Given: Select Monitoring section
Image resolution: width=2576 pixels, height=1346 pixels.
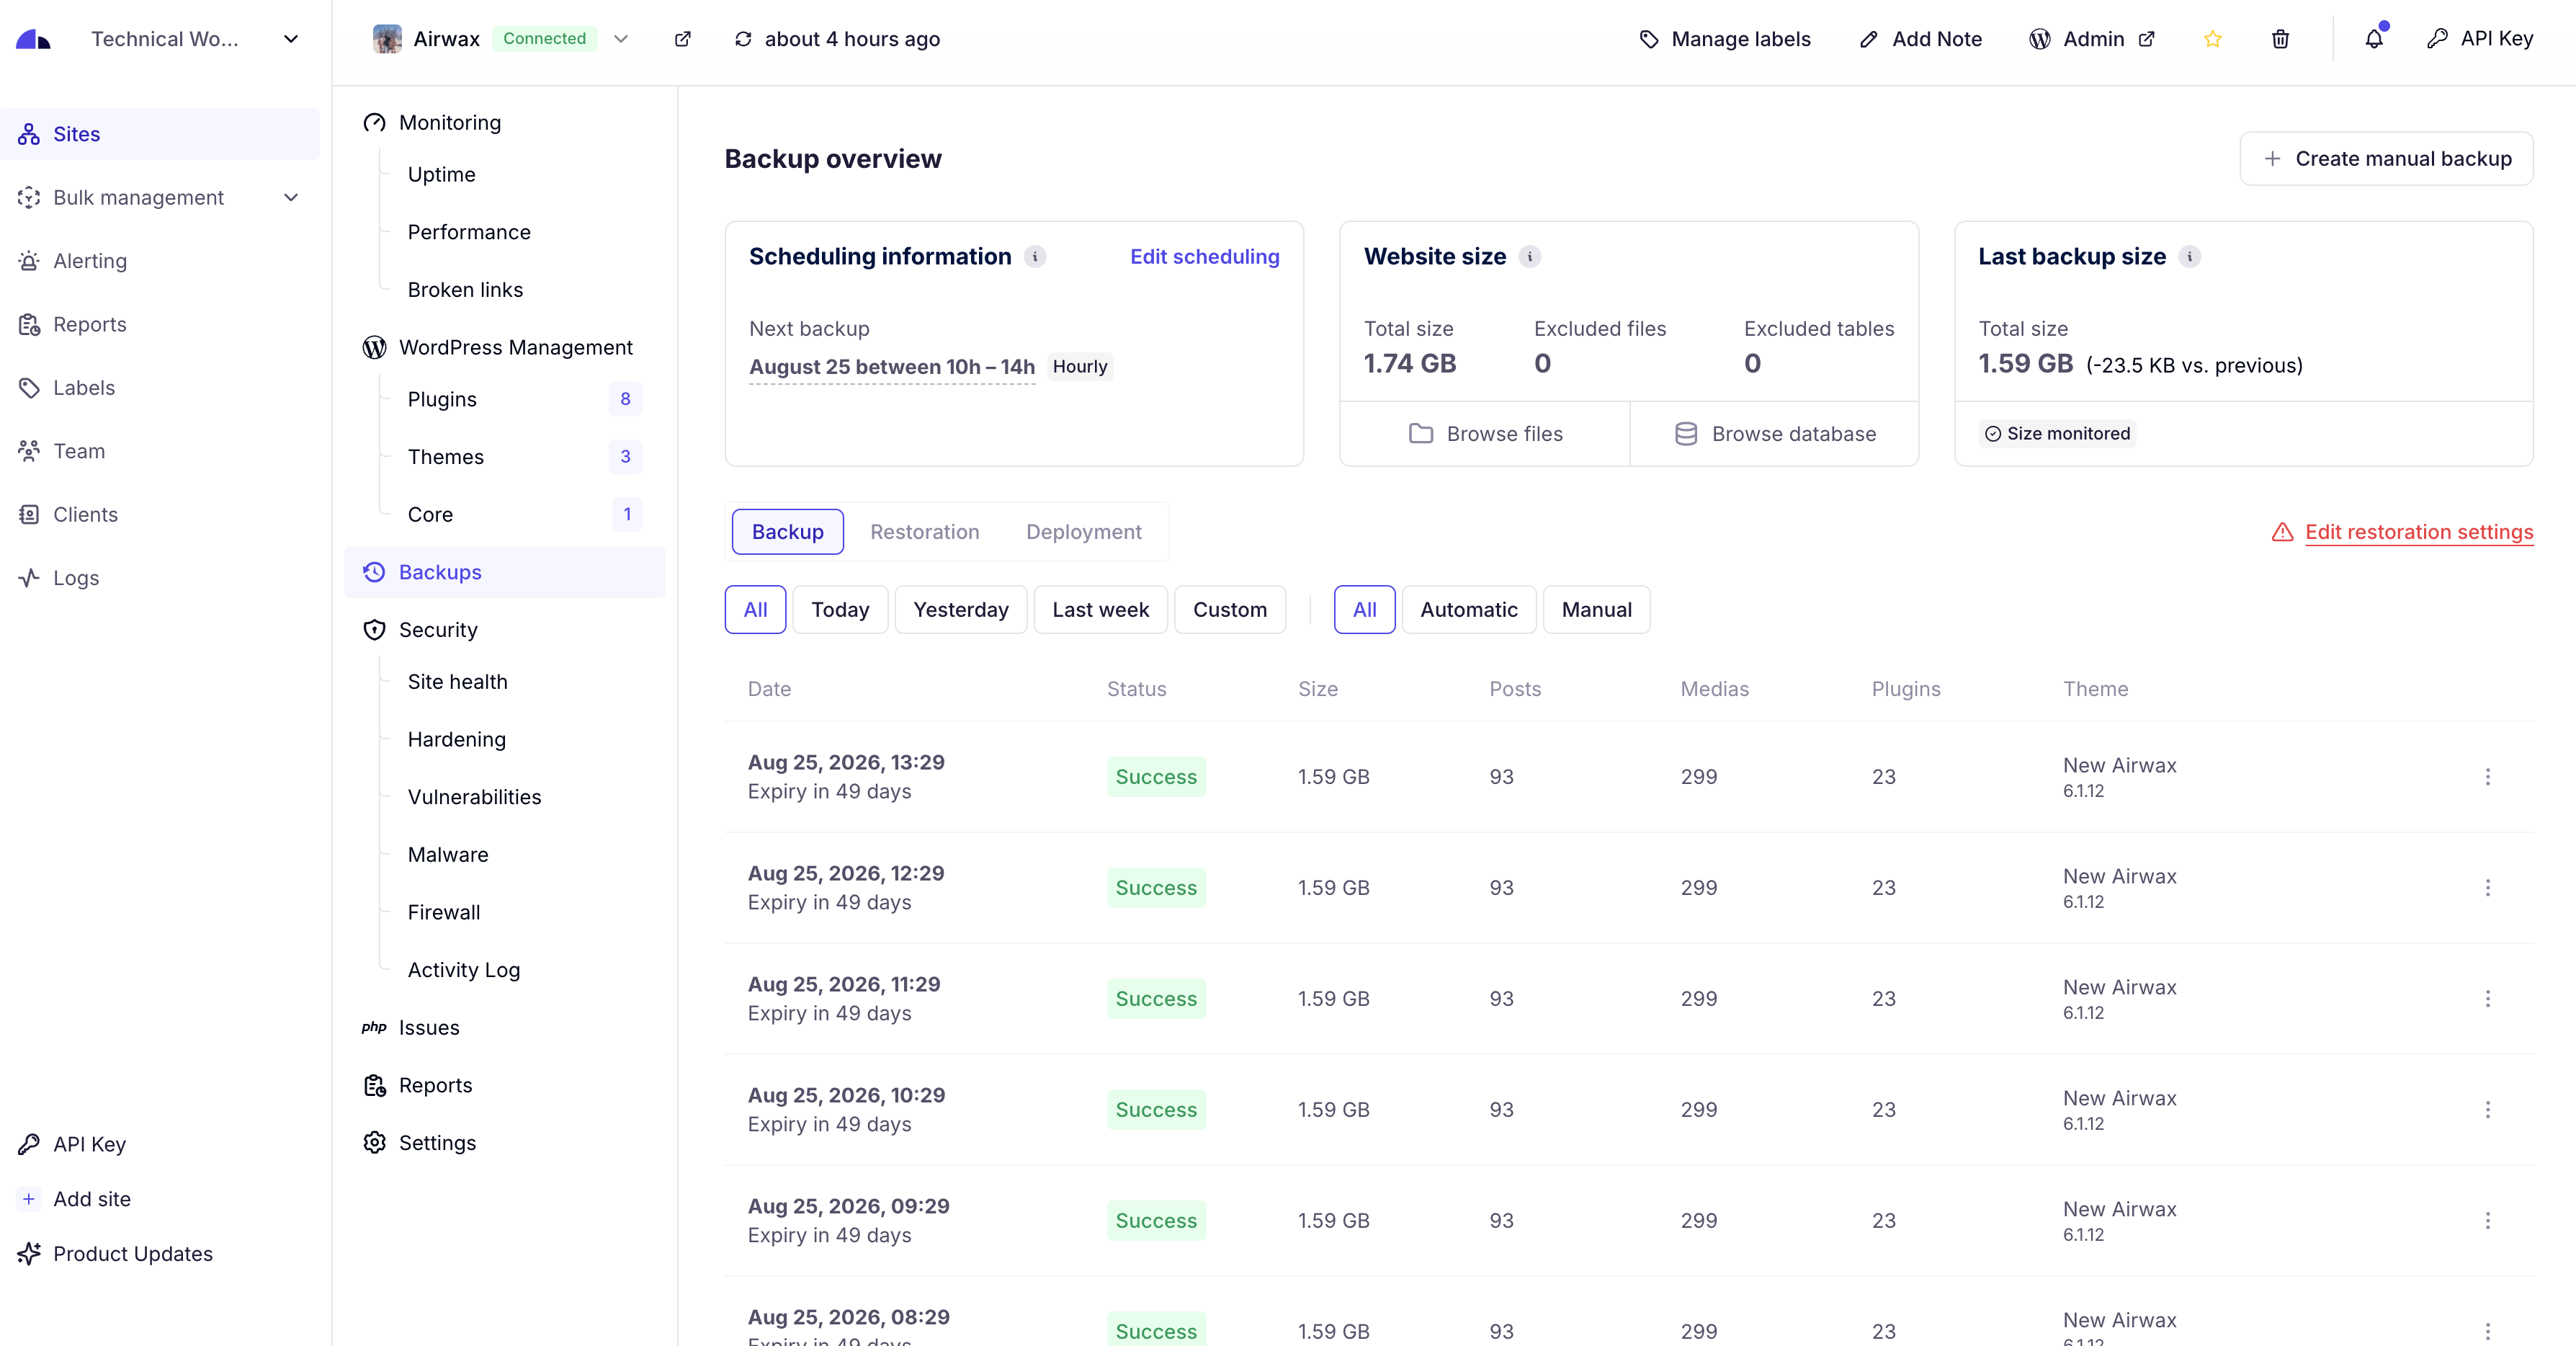Looking at the screenshot, I should click(431, 122).
